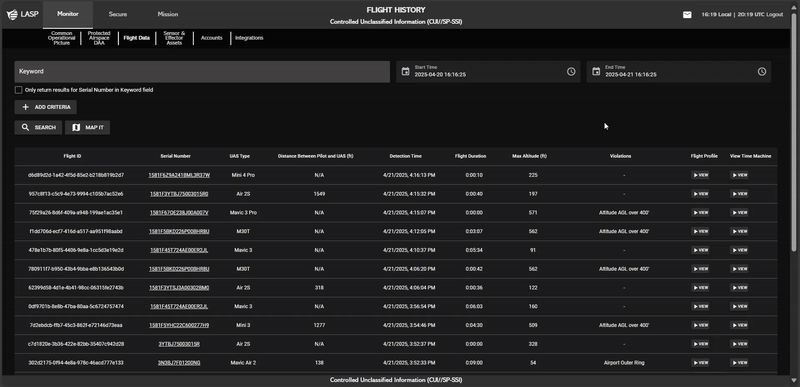Select the distance value 1549
The image size is (800, 387).
pyautogui.click(x=319, y=194)
